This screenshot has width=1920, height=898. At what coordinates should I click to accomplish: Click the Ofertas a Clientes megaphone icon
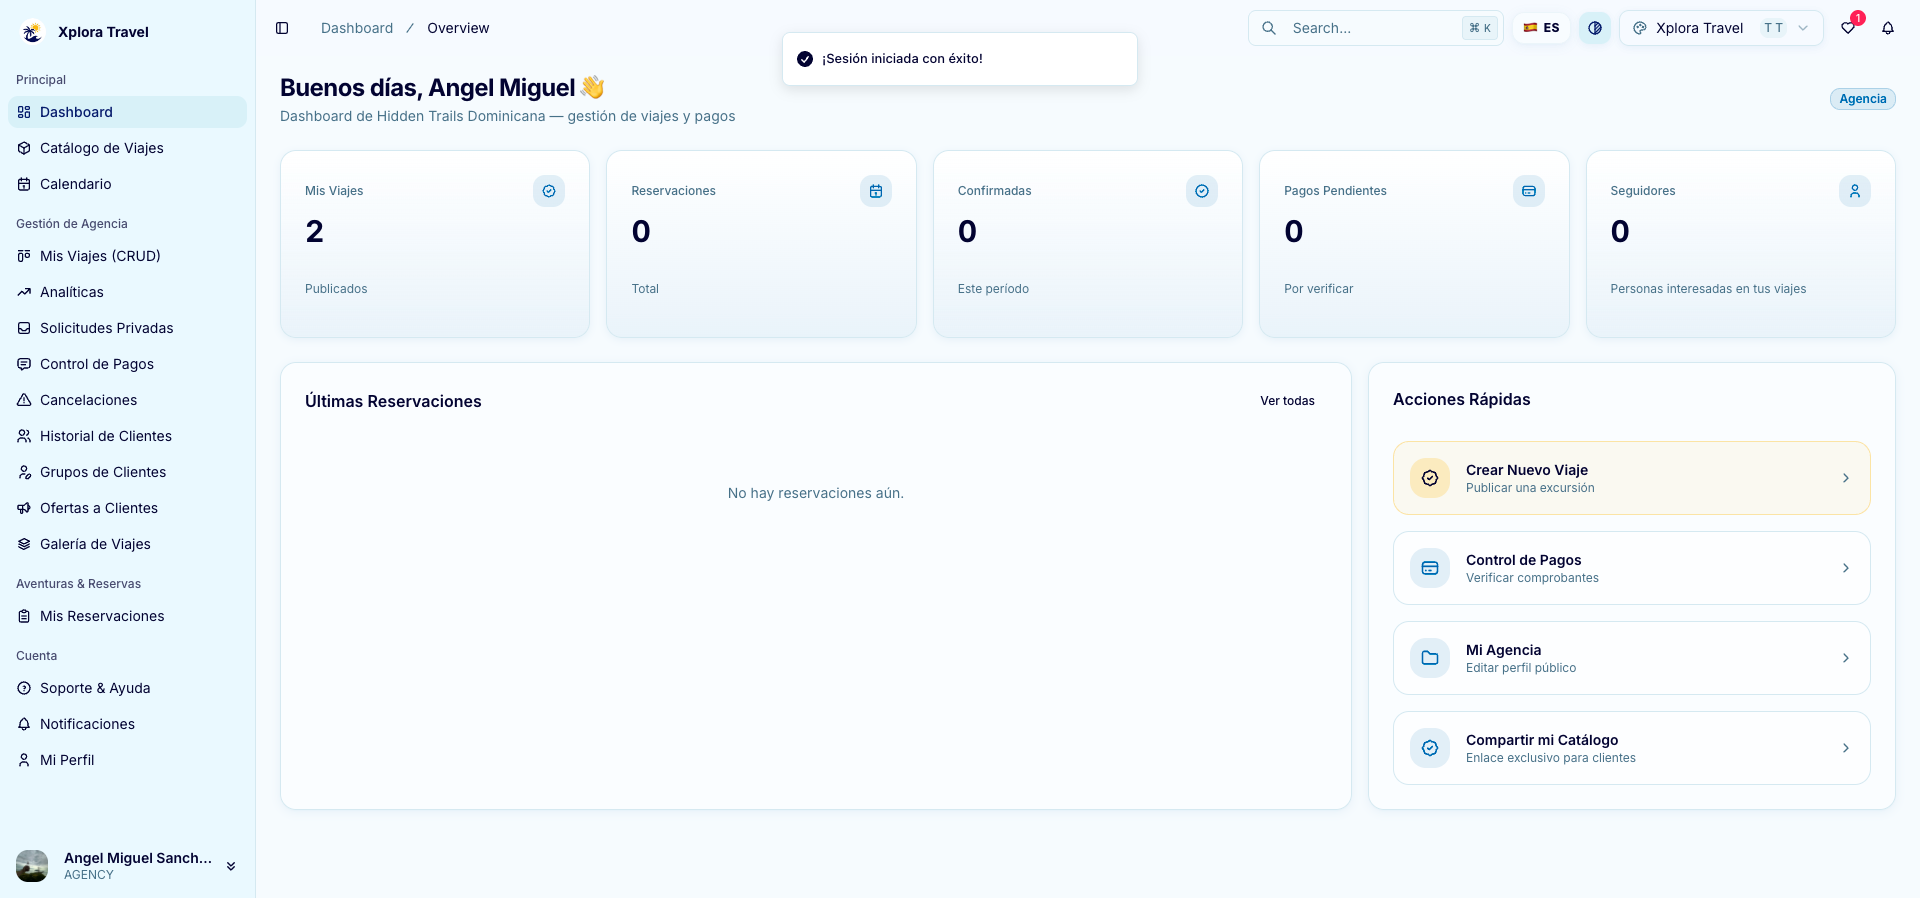coord(24,508)
